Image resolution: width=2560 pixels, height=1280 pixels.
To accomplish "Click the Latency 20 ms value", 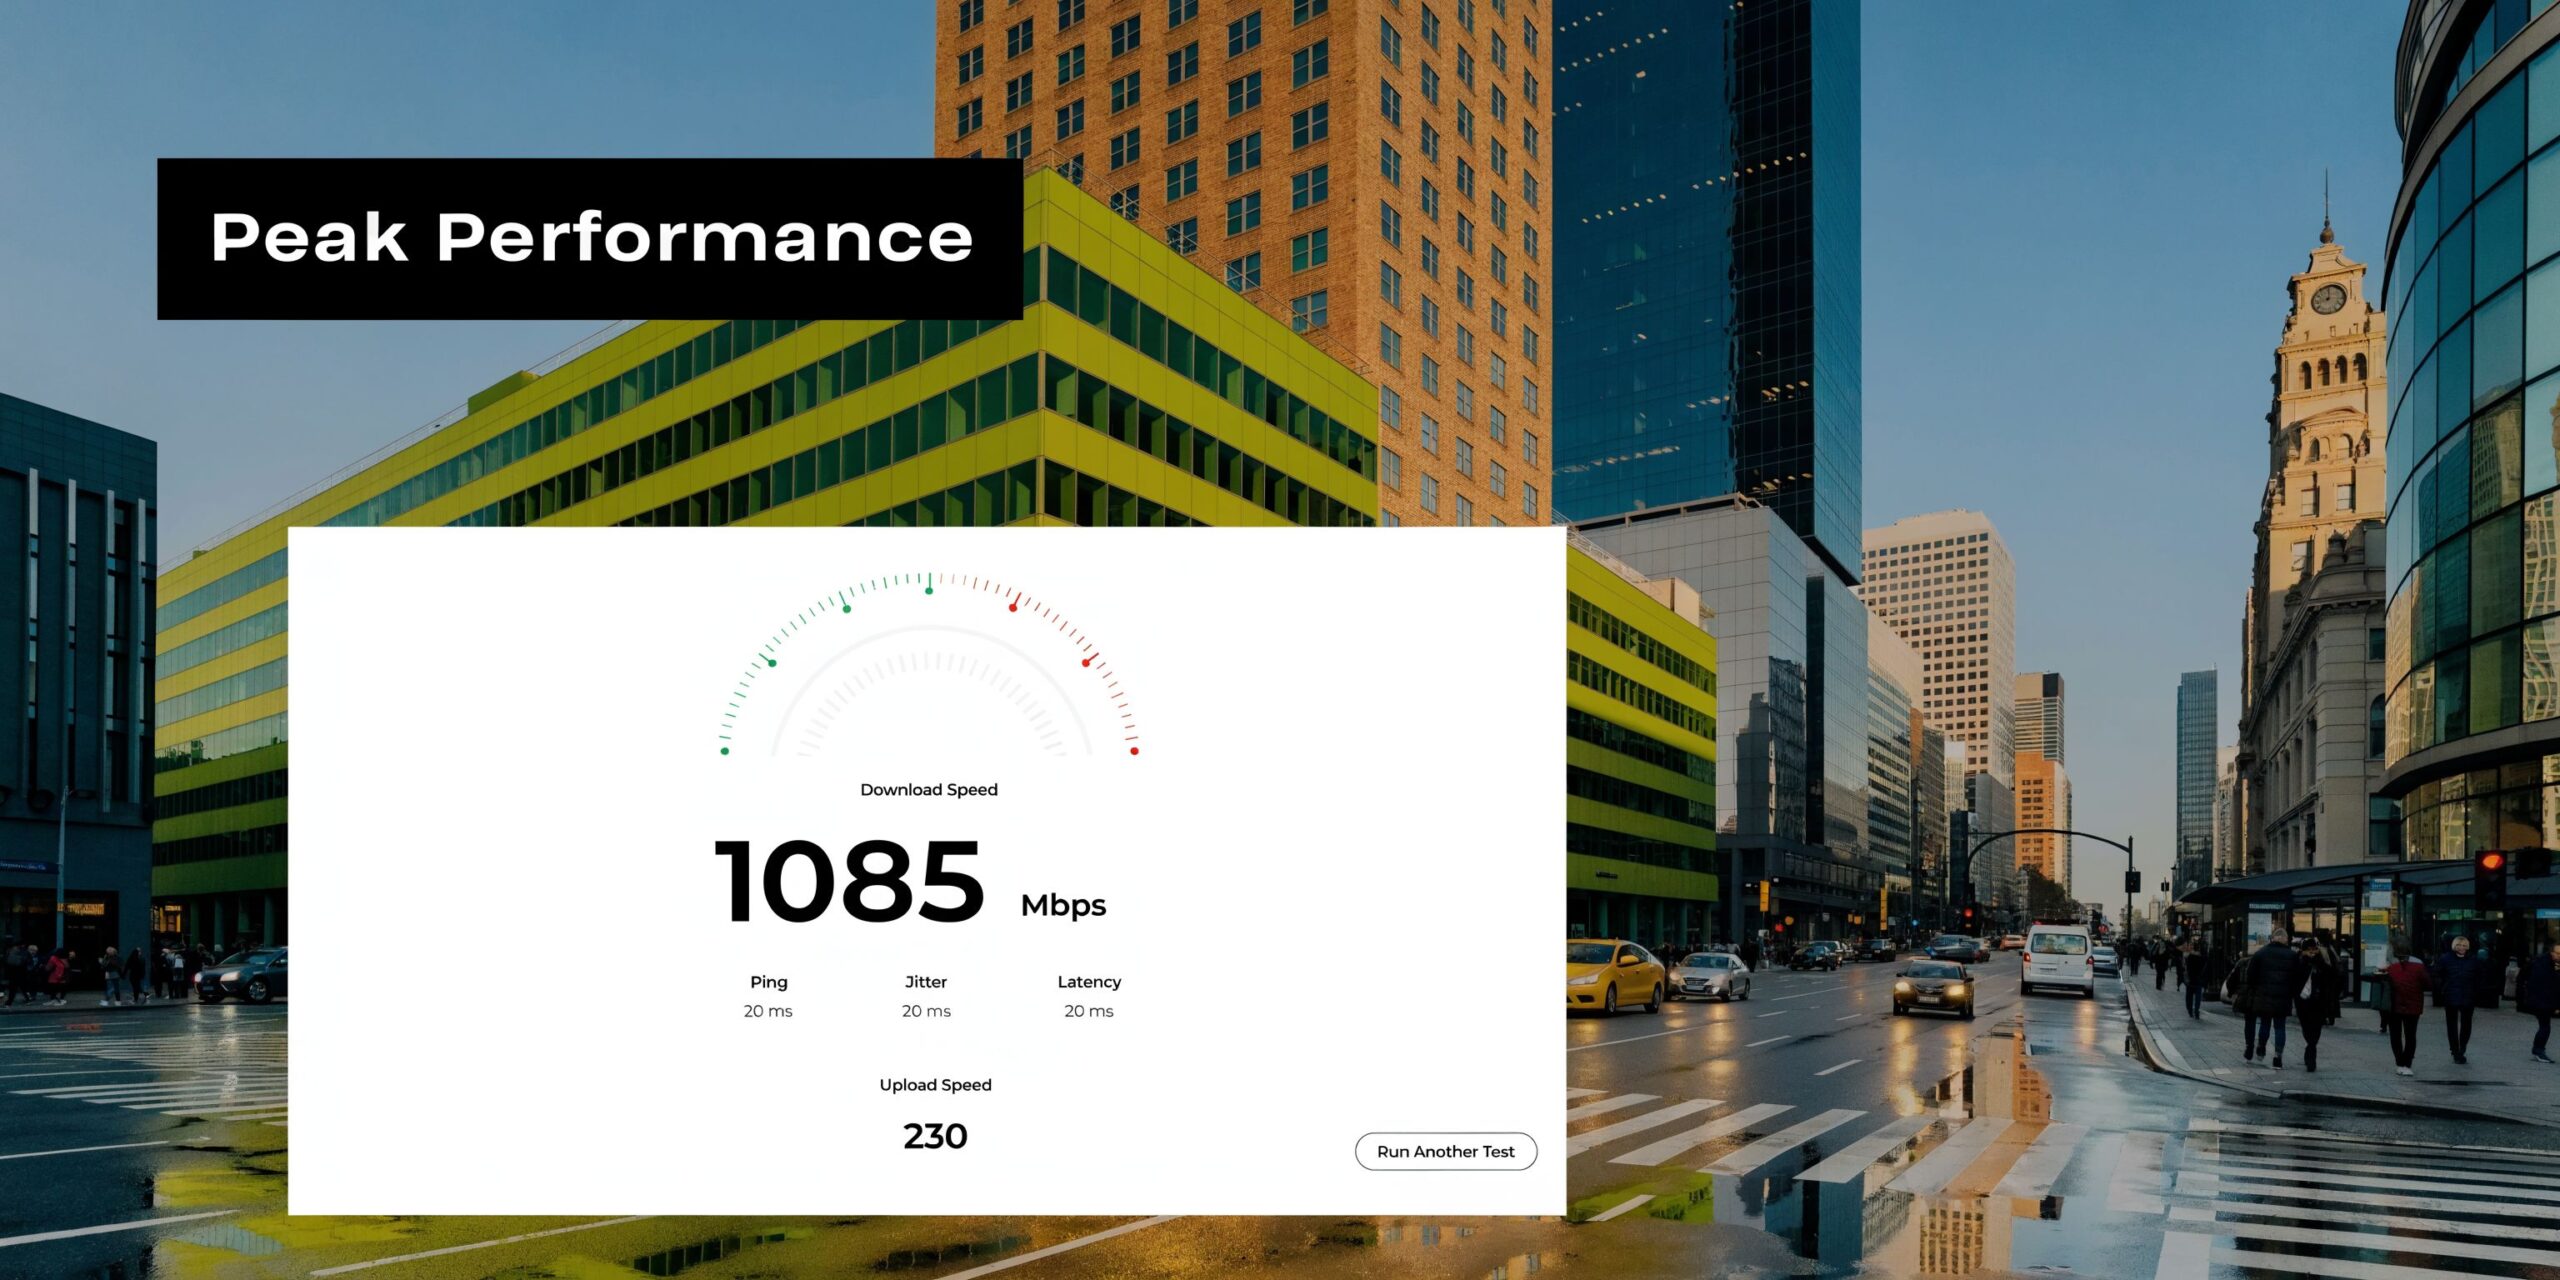I will 1088,1011.
